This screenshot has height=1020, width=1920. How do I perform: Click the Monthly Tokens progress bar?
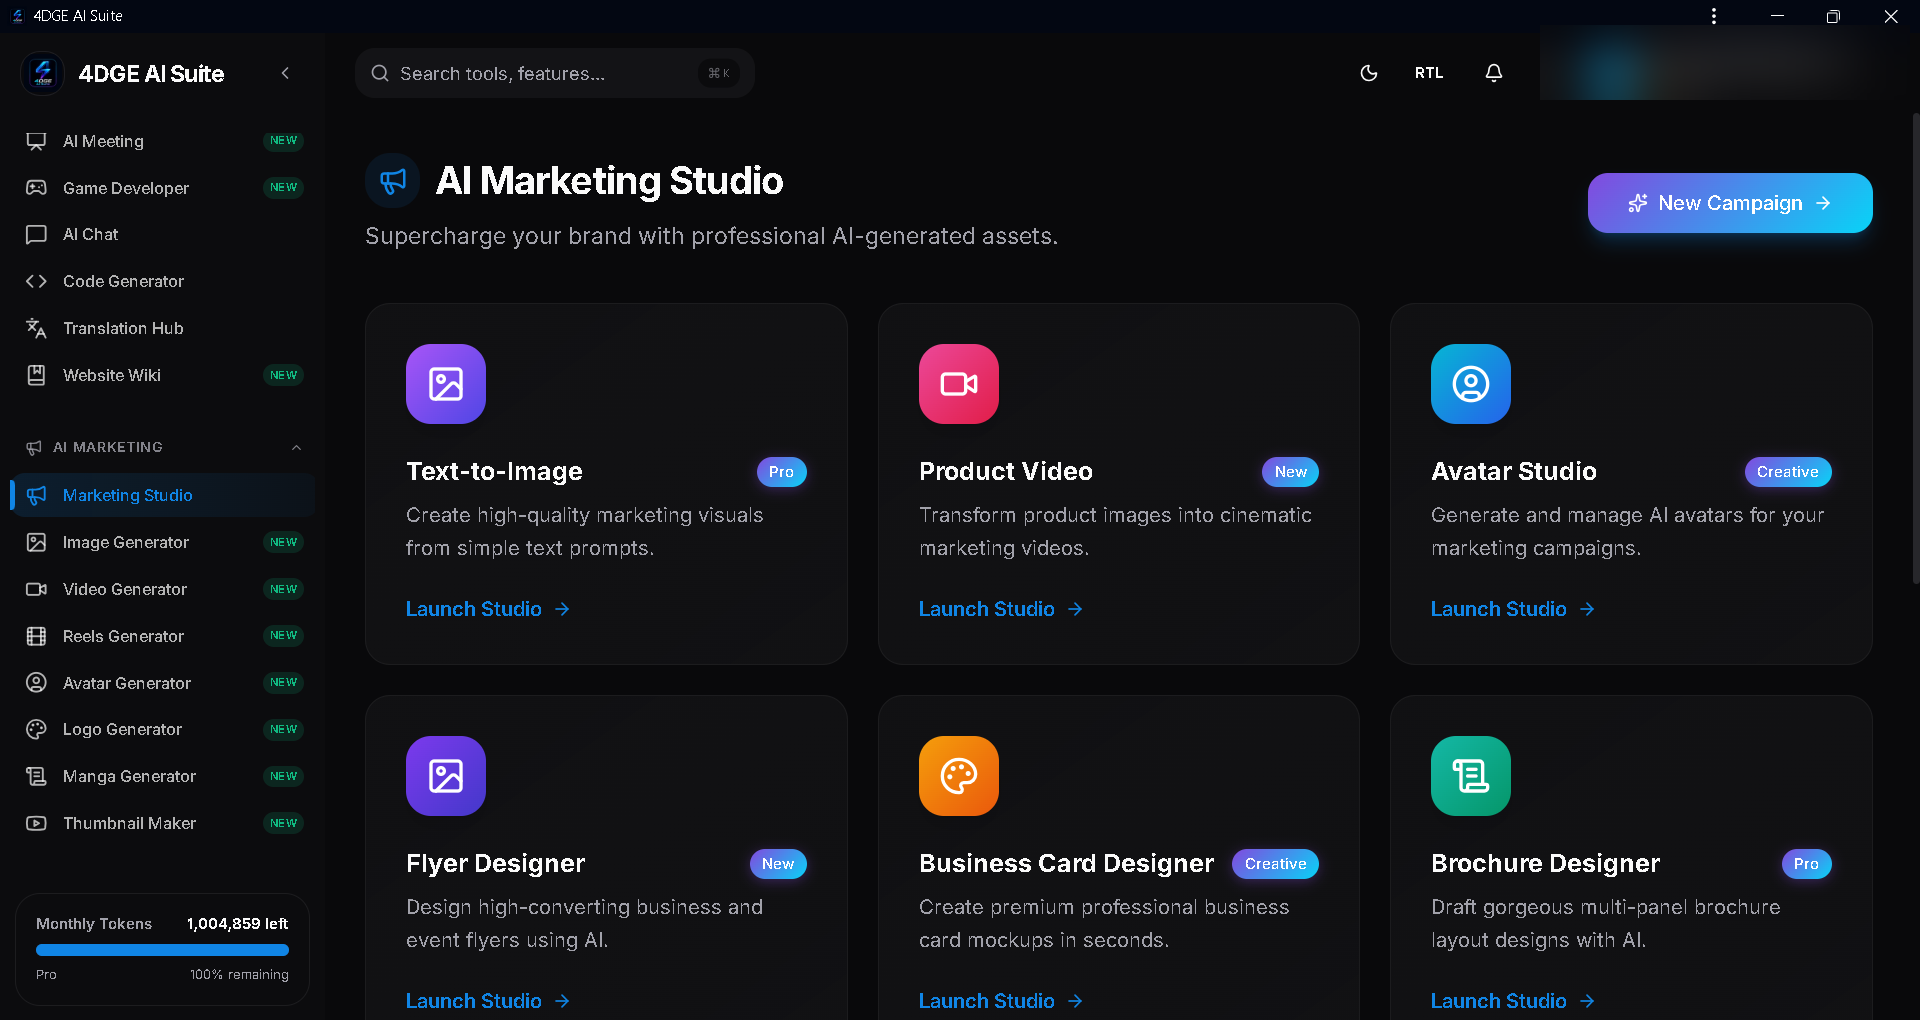point(162,950)
